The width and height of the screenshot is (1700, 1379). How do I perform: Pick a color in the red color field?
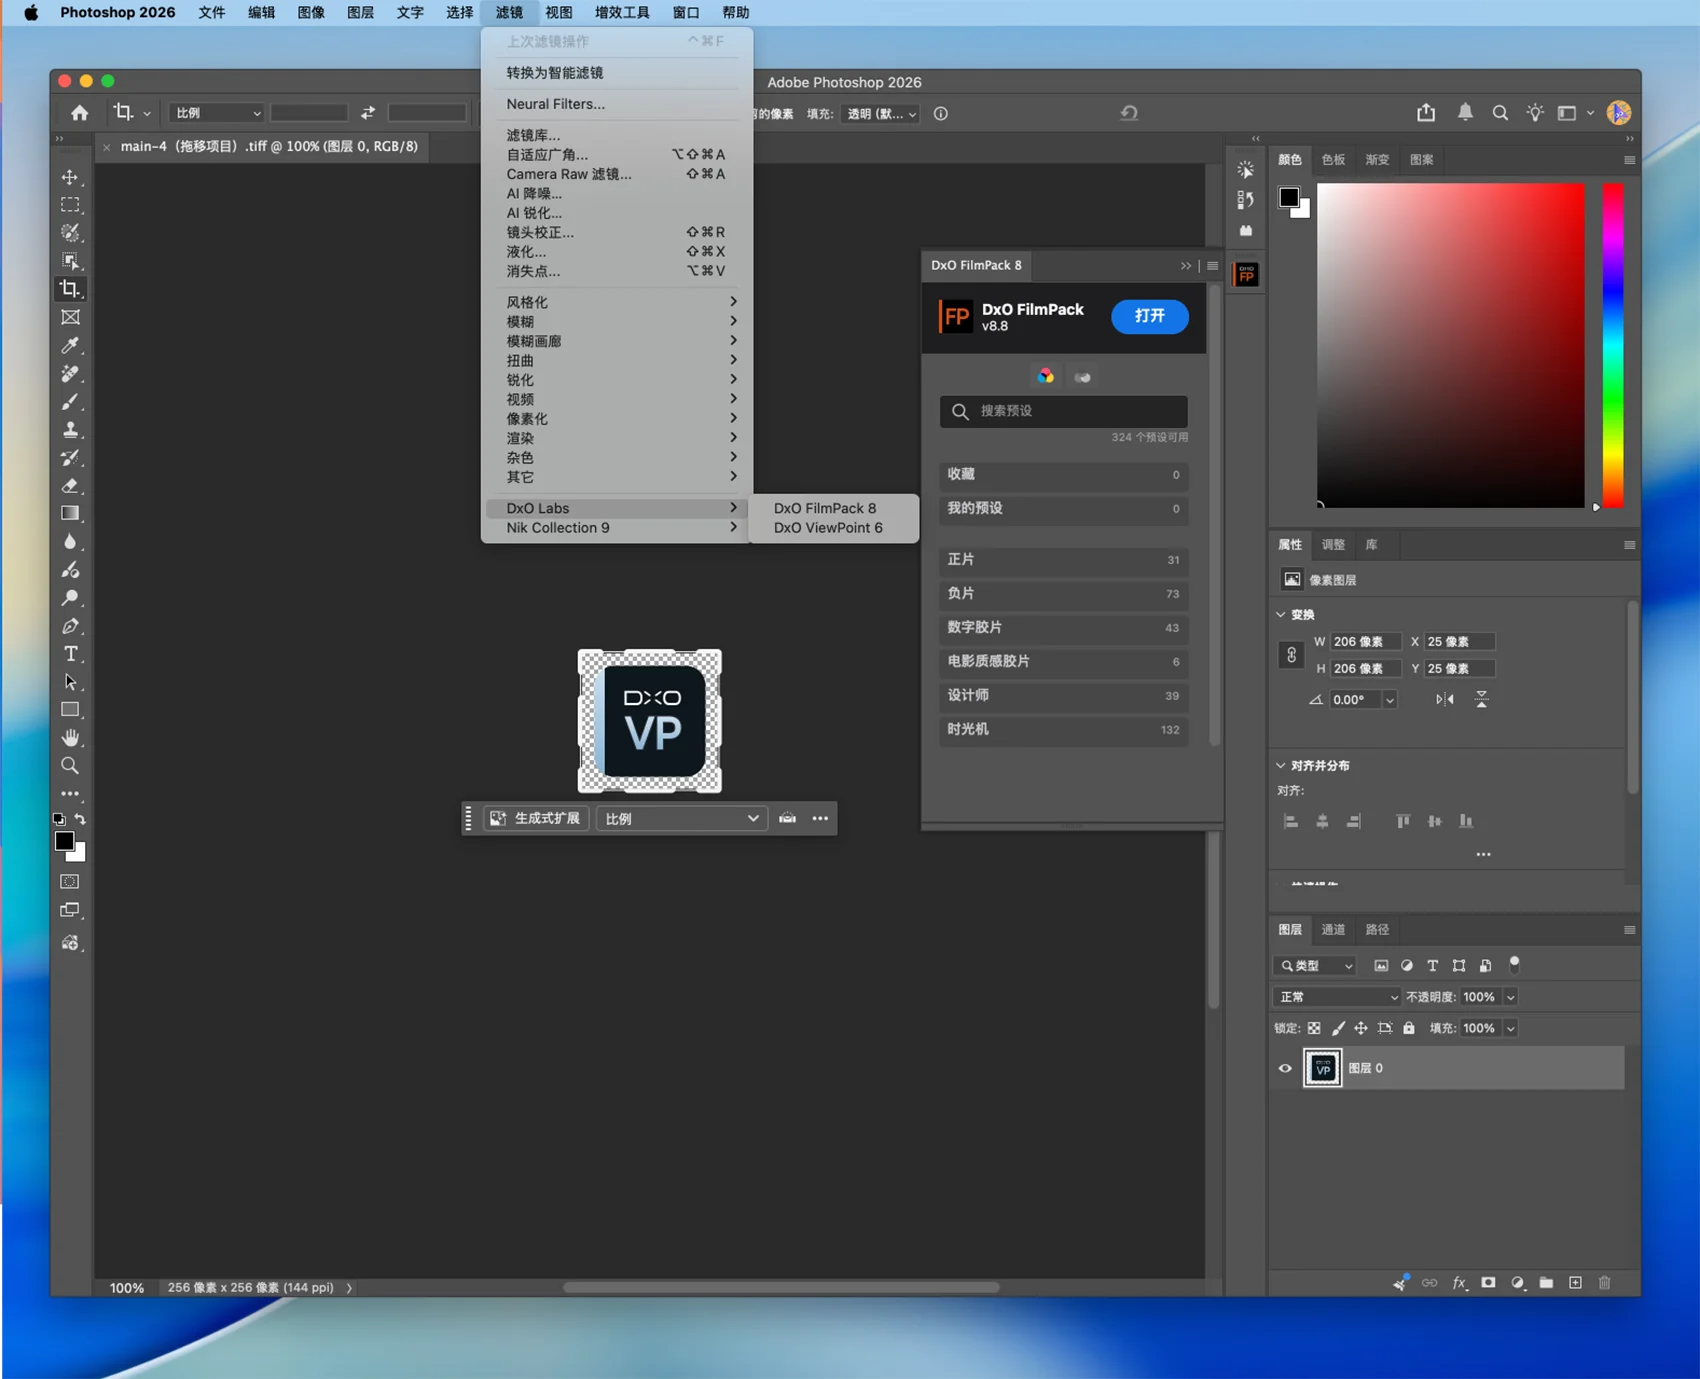(1451, 345)
